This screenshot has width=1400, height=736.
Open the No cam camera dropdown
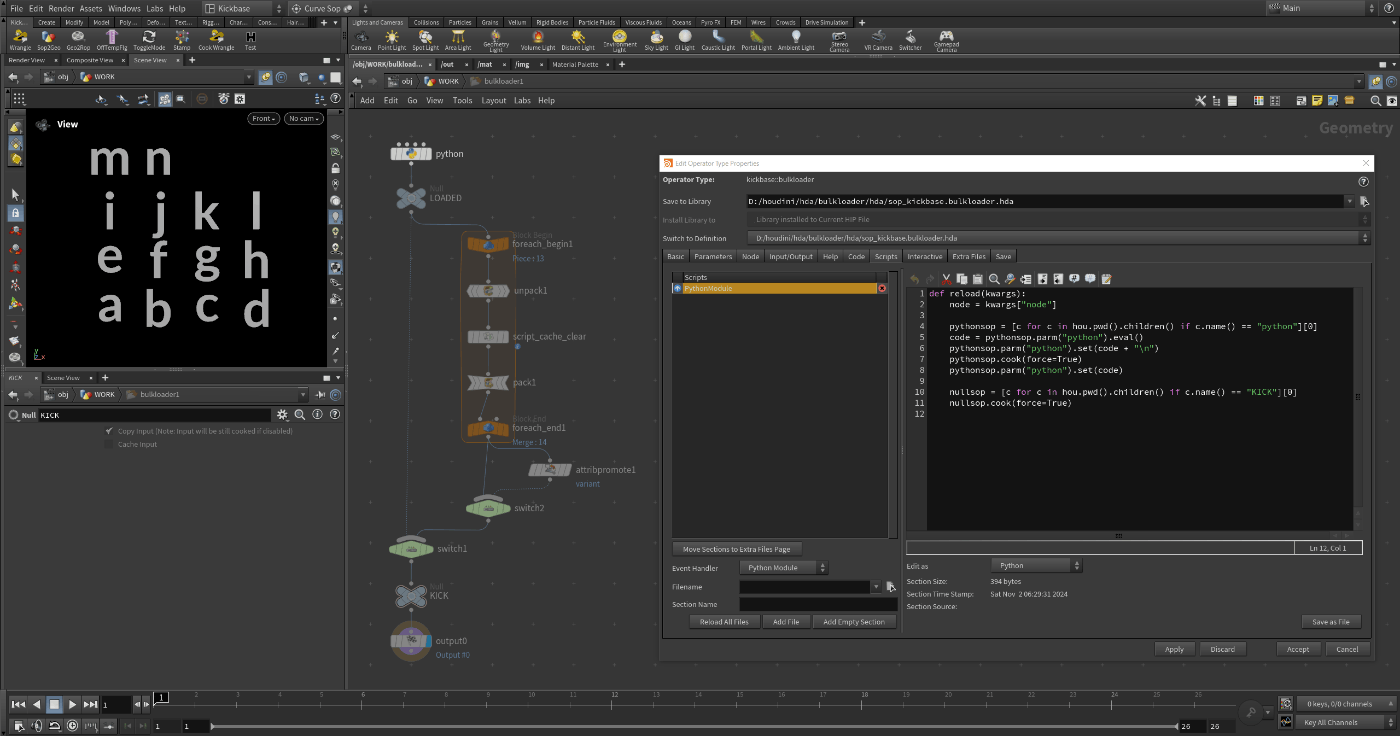(x=303, y=118)
